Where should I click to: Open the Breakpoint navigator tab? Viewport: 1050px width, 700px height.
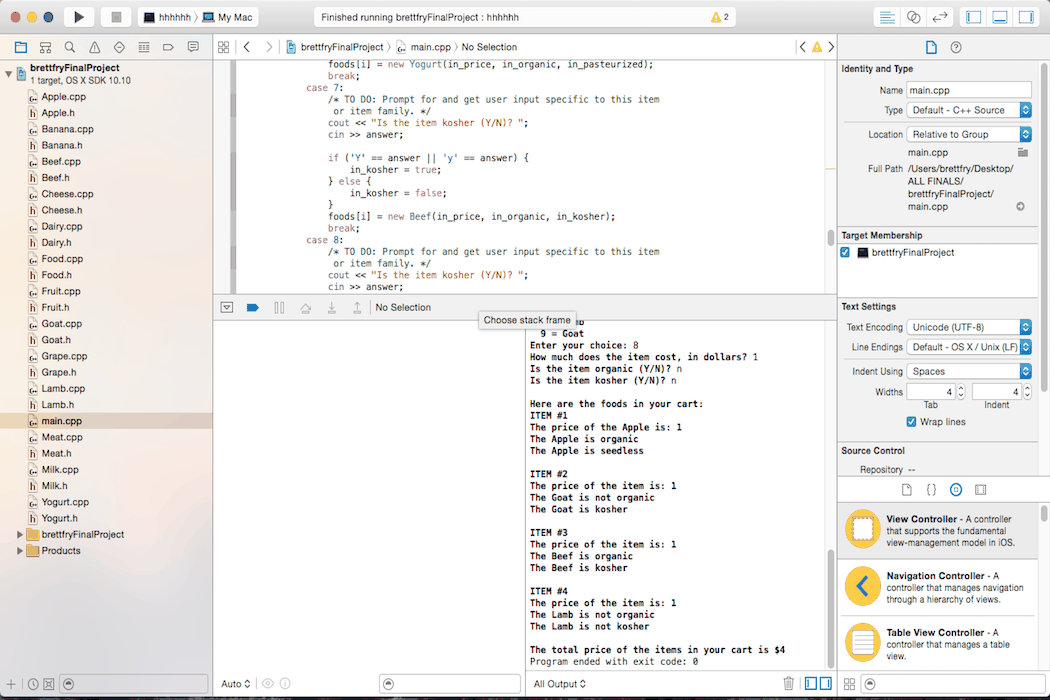168,47
